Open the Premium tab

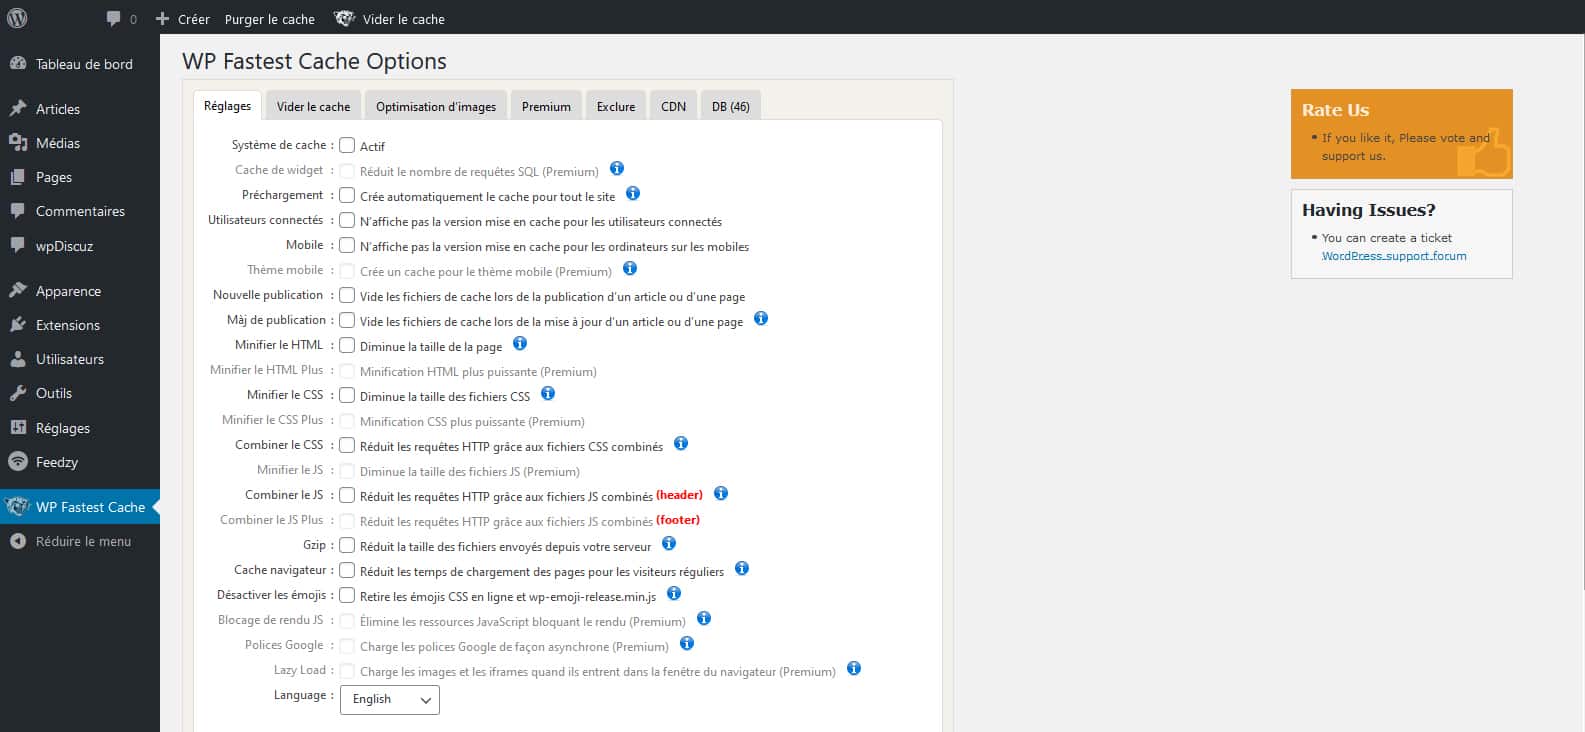pos(546,106)
